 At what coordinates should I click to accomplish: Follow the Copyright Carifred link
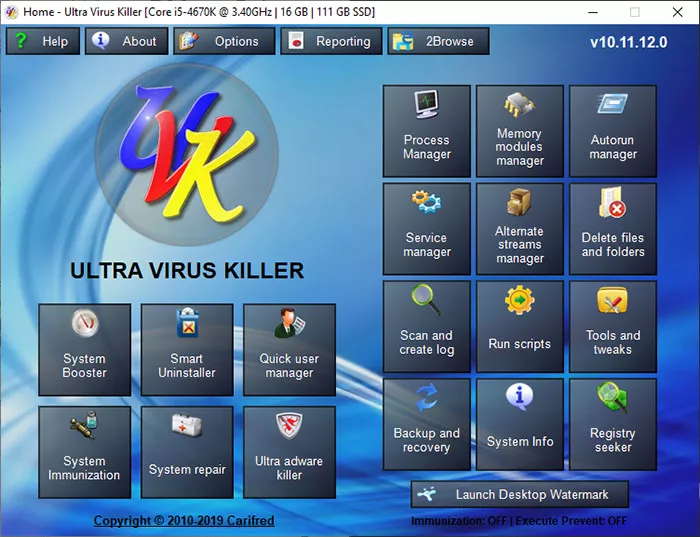[x=184, y=520]
